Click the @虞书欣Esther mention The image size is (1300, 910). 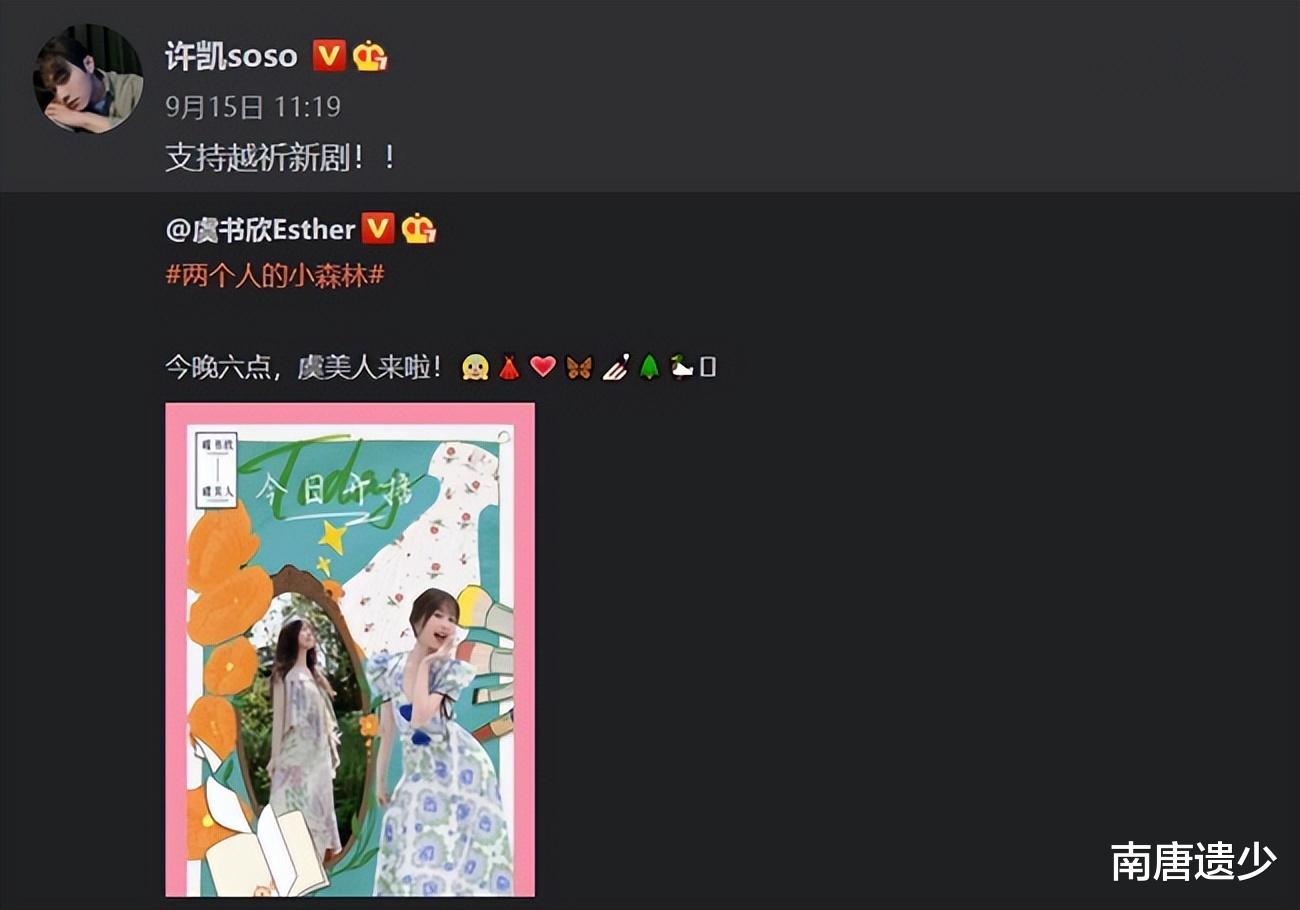[260, 229]
